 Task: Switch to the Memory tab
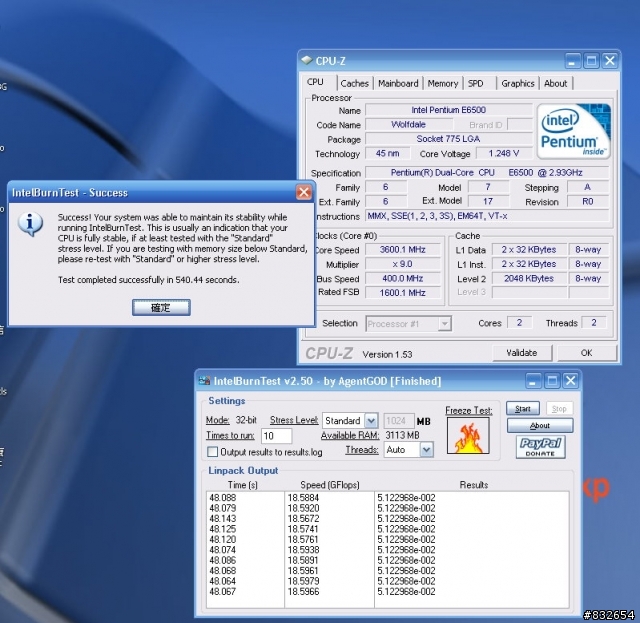(x=443, y=84)
